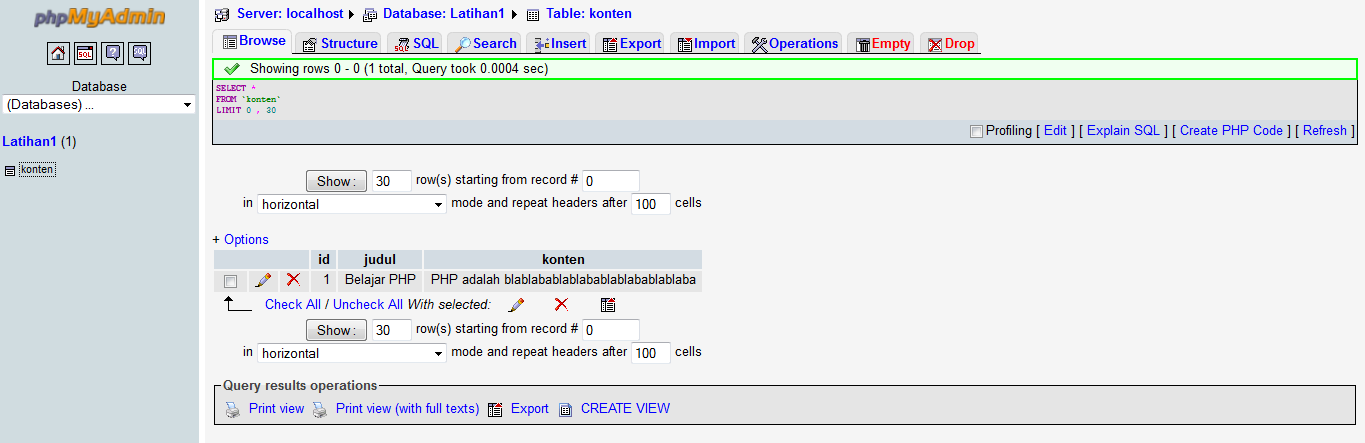The width and height of the screenshot is (1365, 443).
Task: Click the upper starting record number field
Action: [x=610, y=182]
